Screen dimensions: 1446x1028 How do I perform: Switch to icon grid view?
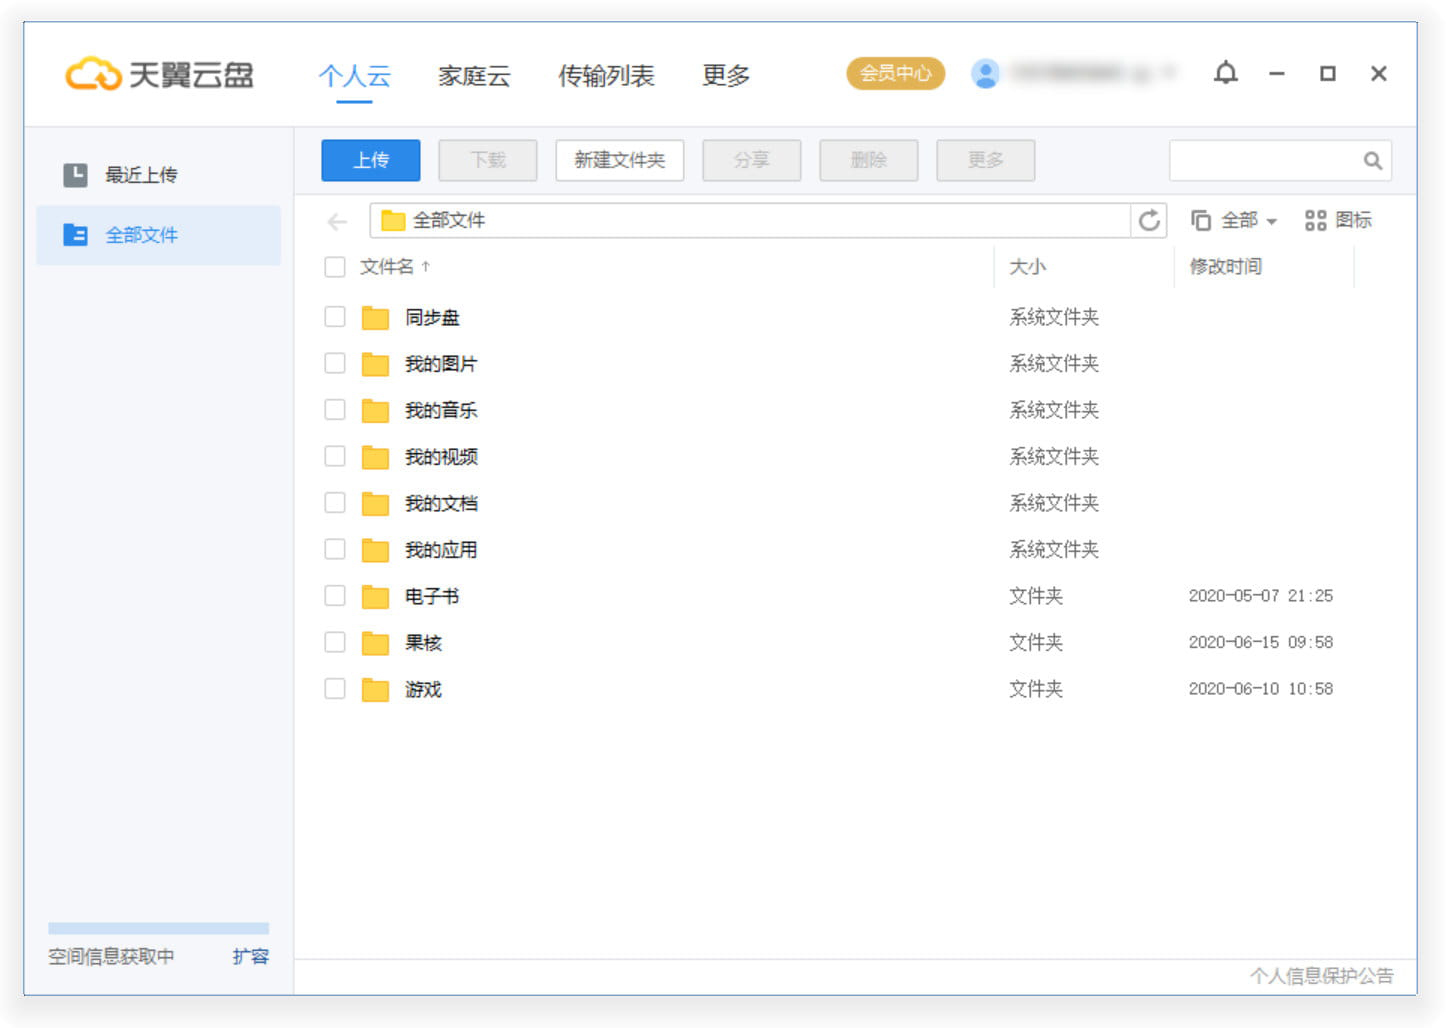coord(1337,220)
